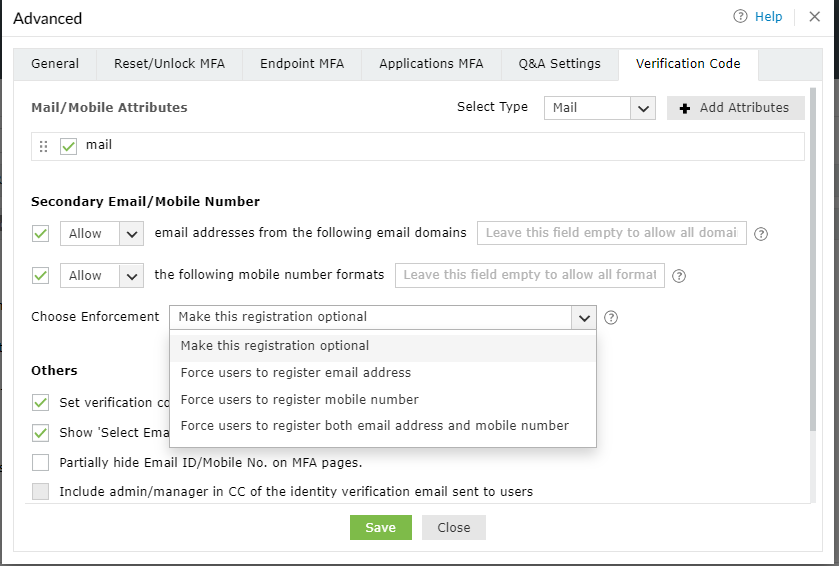Uncheck the mail attribute checkbox
Screen dimensions: 839x566
tap(69, 147)
